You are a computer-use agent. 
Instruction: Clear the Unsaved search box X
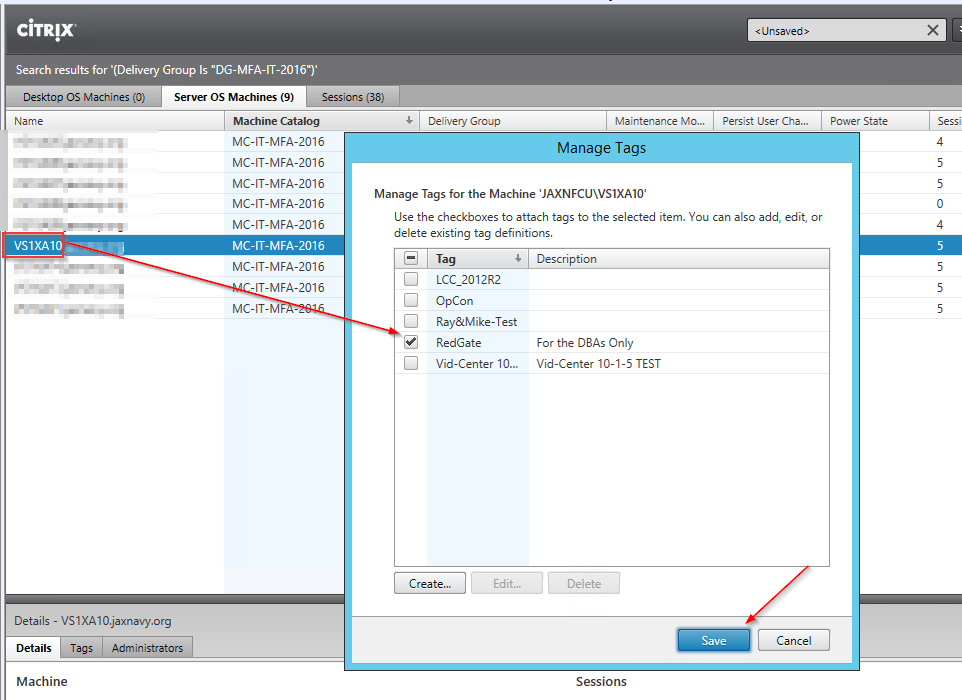tap(933, 30)
